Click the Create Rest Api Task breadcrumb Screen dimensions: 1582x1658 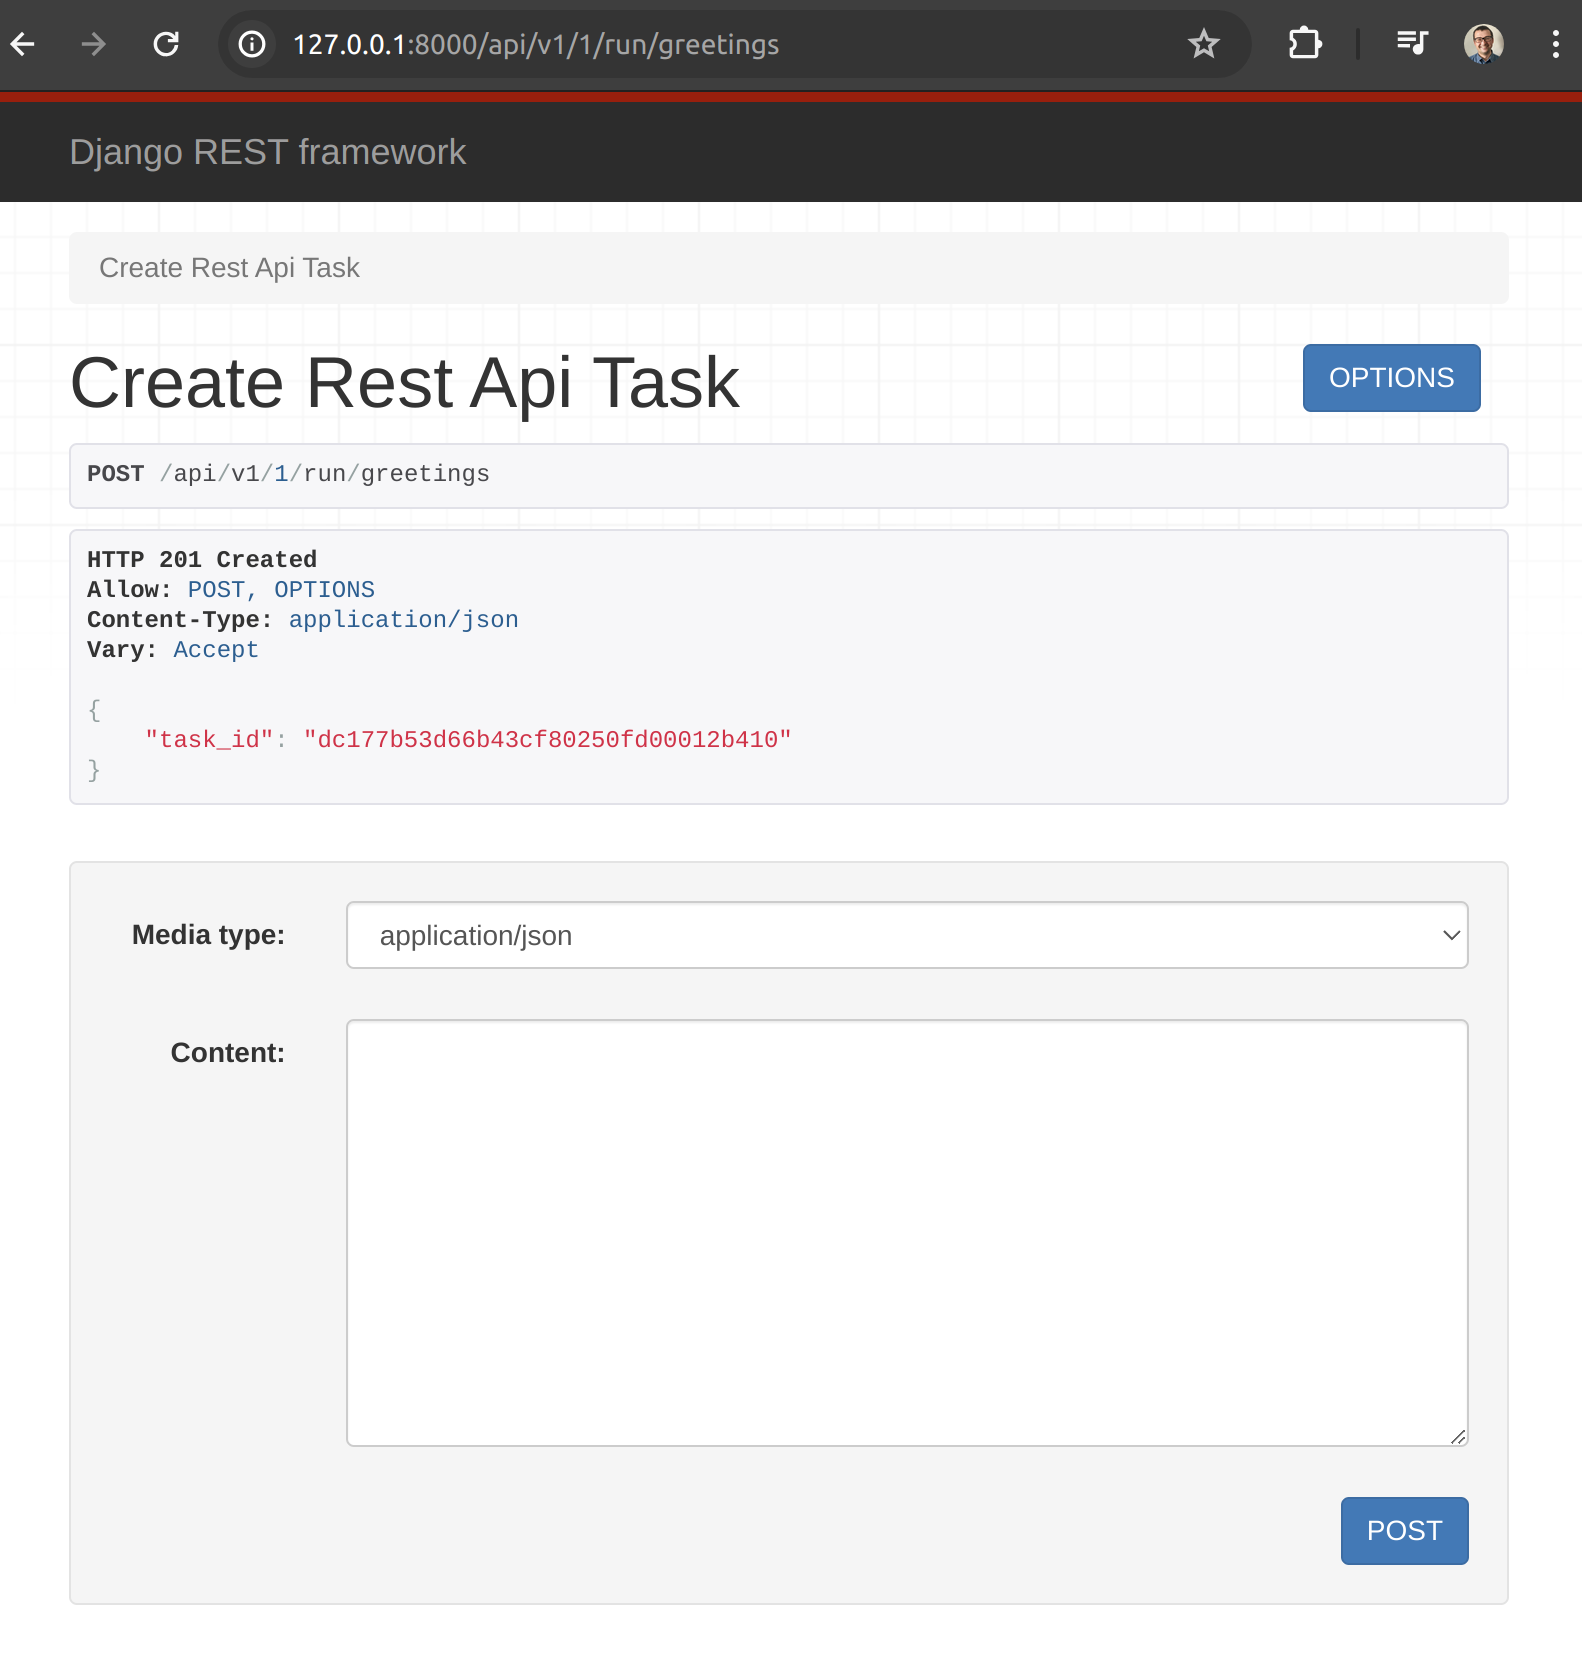pyautogui.click(x=229, y=268)
